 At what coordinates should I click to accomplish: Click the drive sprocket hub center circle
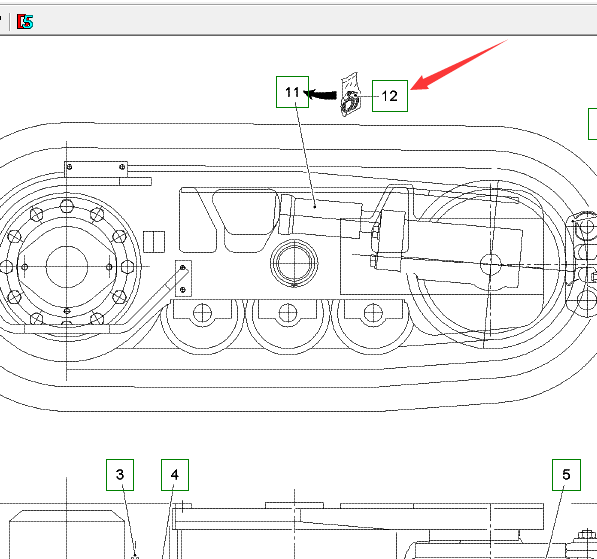(x=67, y=267)
